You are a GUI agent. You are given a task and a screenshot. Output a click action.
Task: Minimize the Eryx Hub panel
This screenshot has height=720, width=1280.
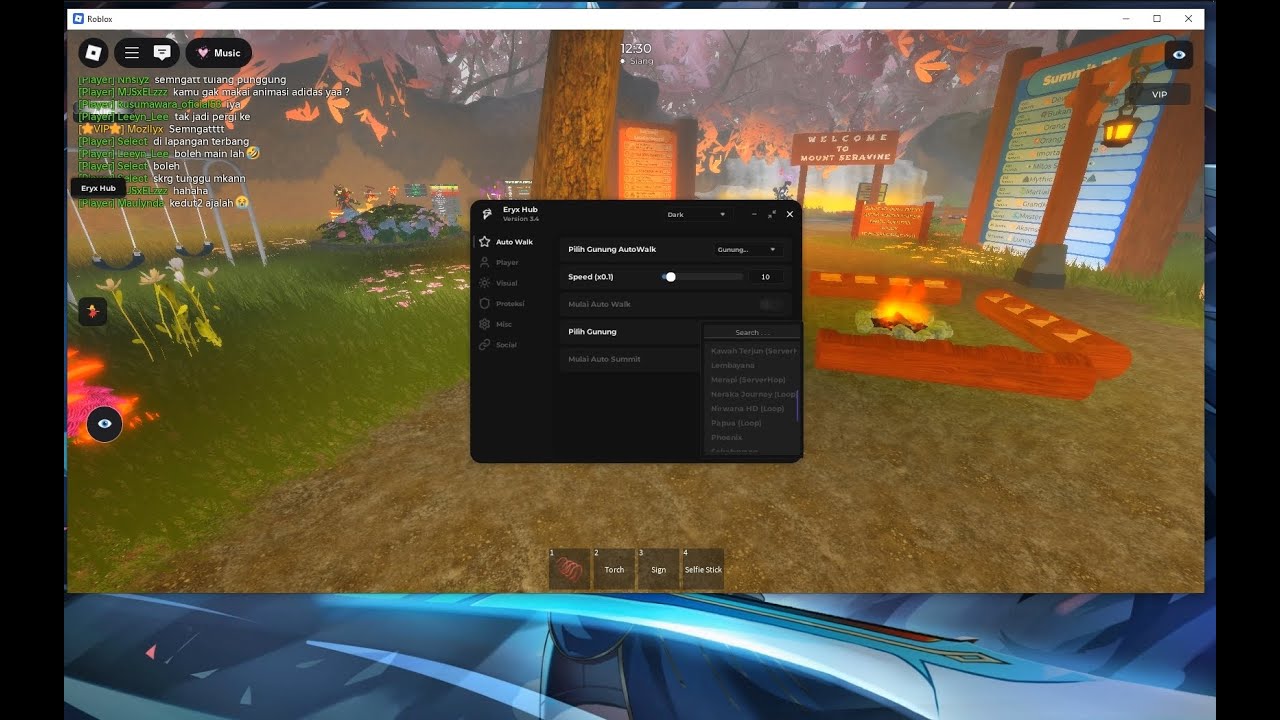point(754,214)
